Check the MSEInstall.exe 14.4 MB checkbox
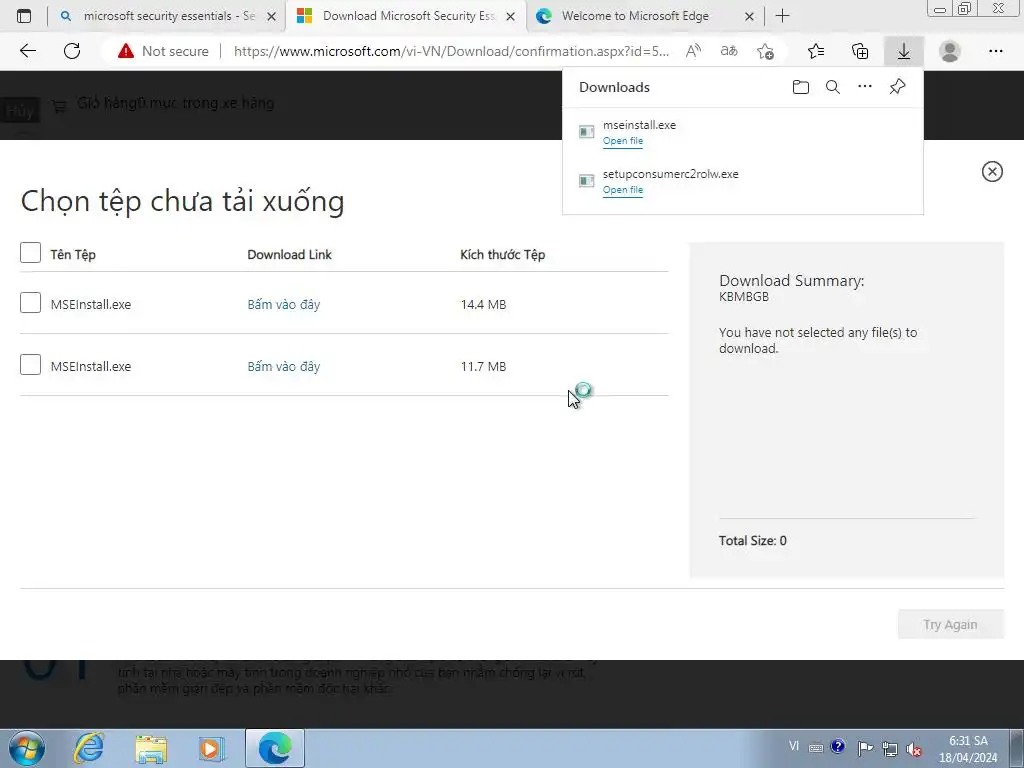This screenshot has width=1024, height=768. [x=30, y=302]
